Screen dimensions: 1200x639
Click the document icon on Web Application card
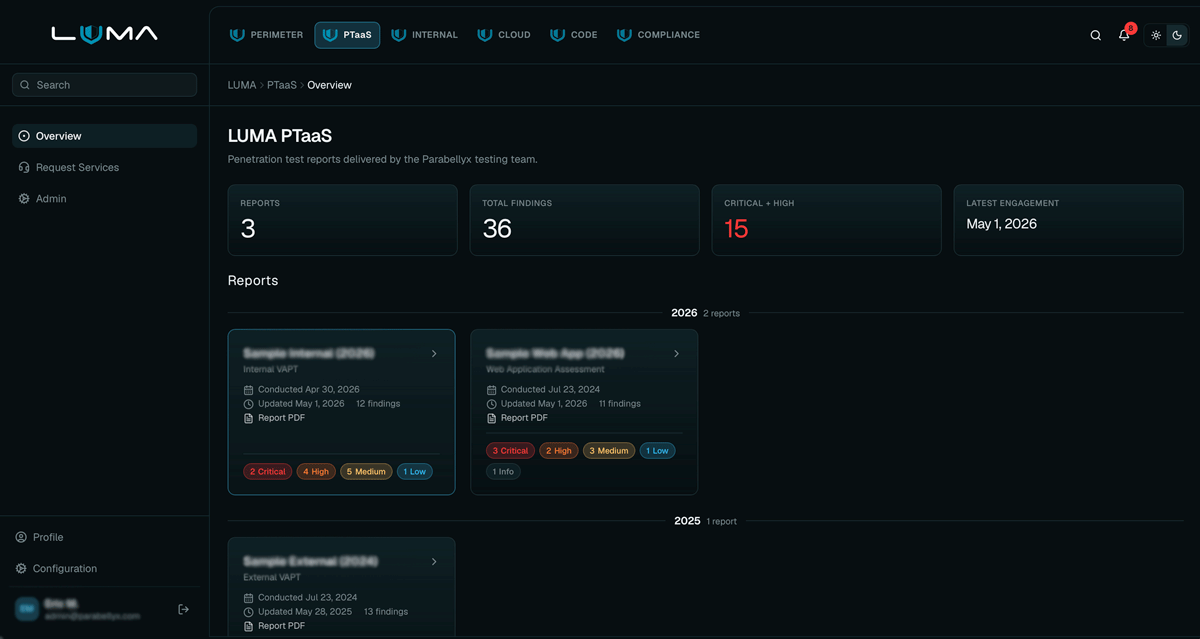(x=492, y=418)
